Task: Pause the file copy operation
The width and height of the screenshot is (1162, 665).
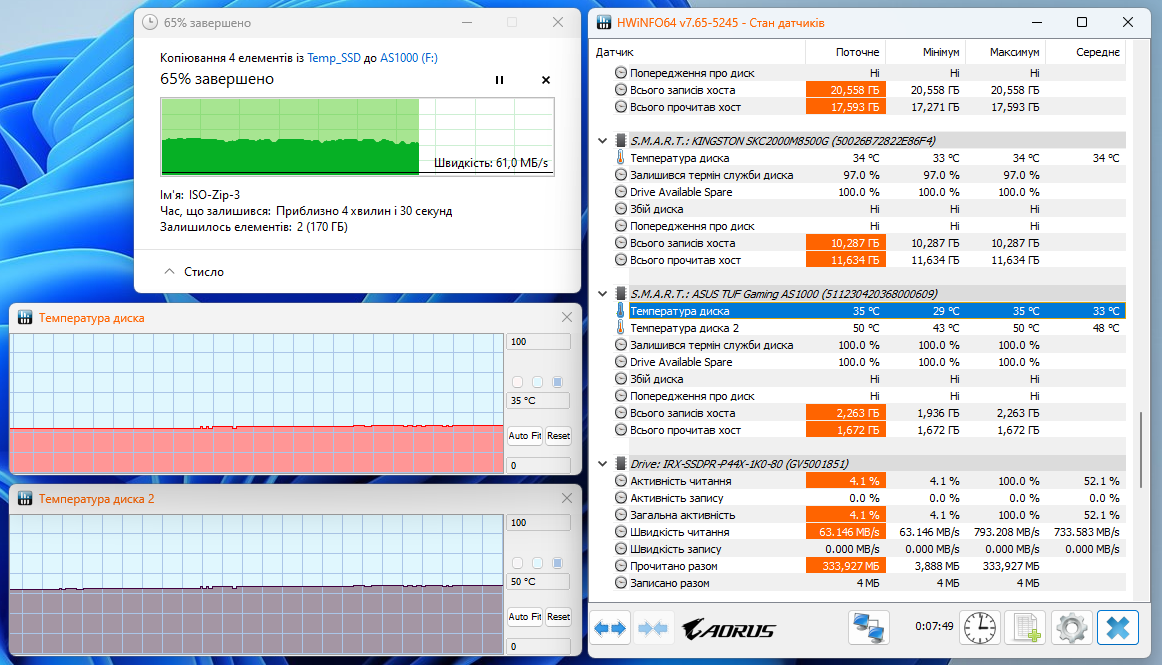Action: coord(499,80)
